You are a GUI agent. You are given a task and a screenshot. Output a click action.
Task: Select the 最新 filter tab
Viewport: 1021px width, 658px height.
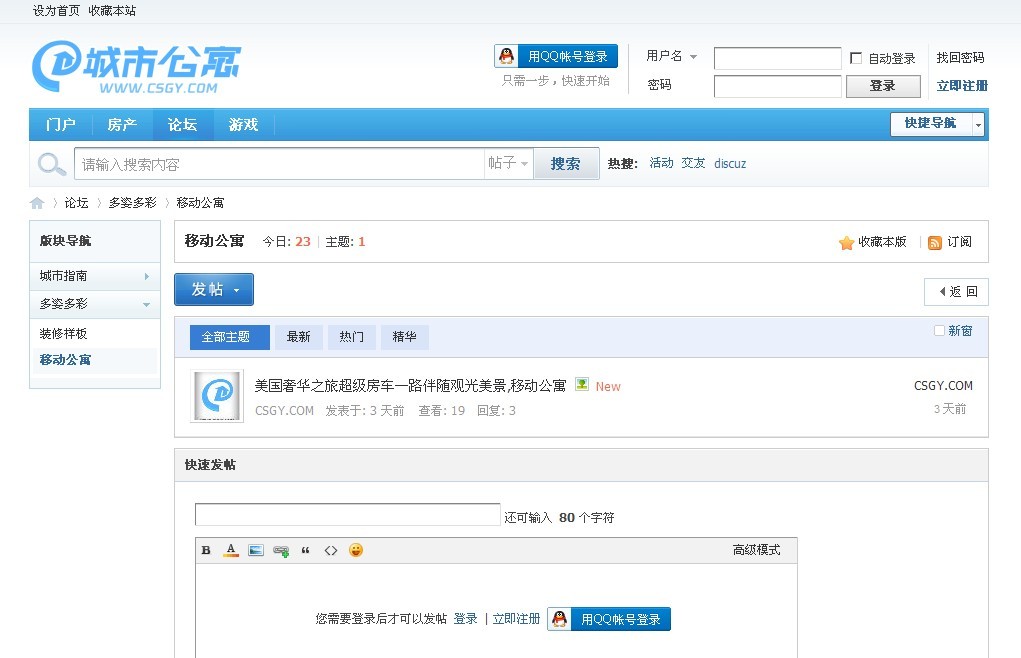pyautogui.click(x=298, y=337)
